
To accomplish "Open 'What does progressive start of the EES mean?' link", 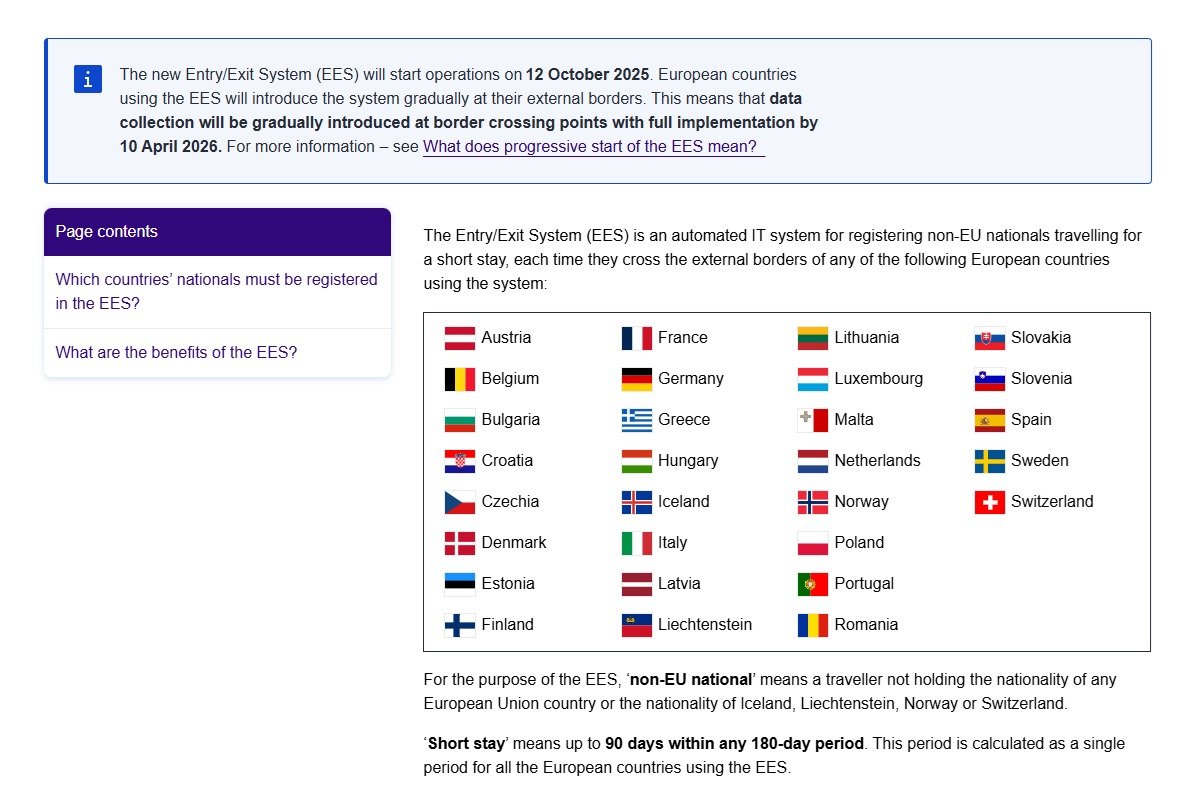I will (593, 147).
